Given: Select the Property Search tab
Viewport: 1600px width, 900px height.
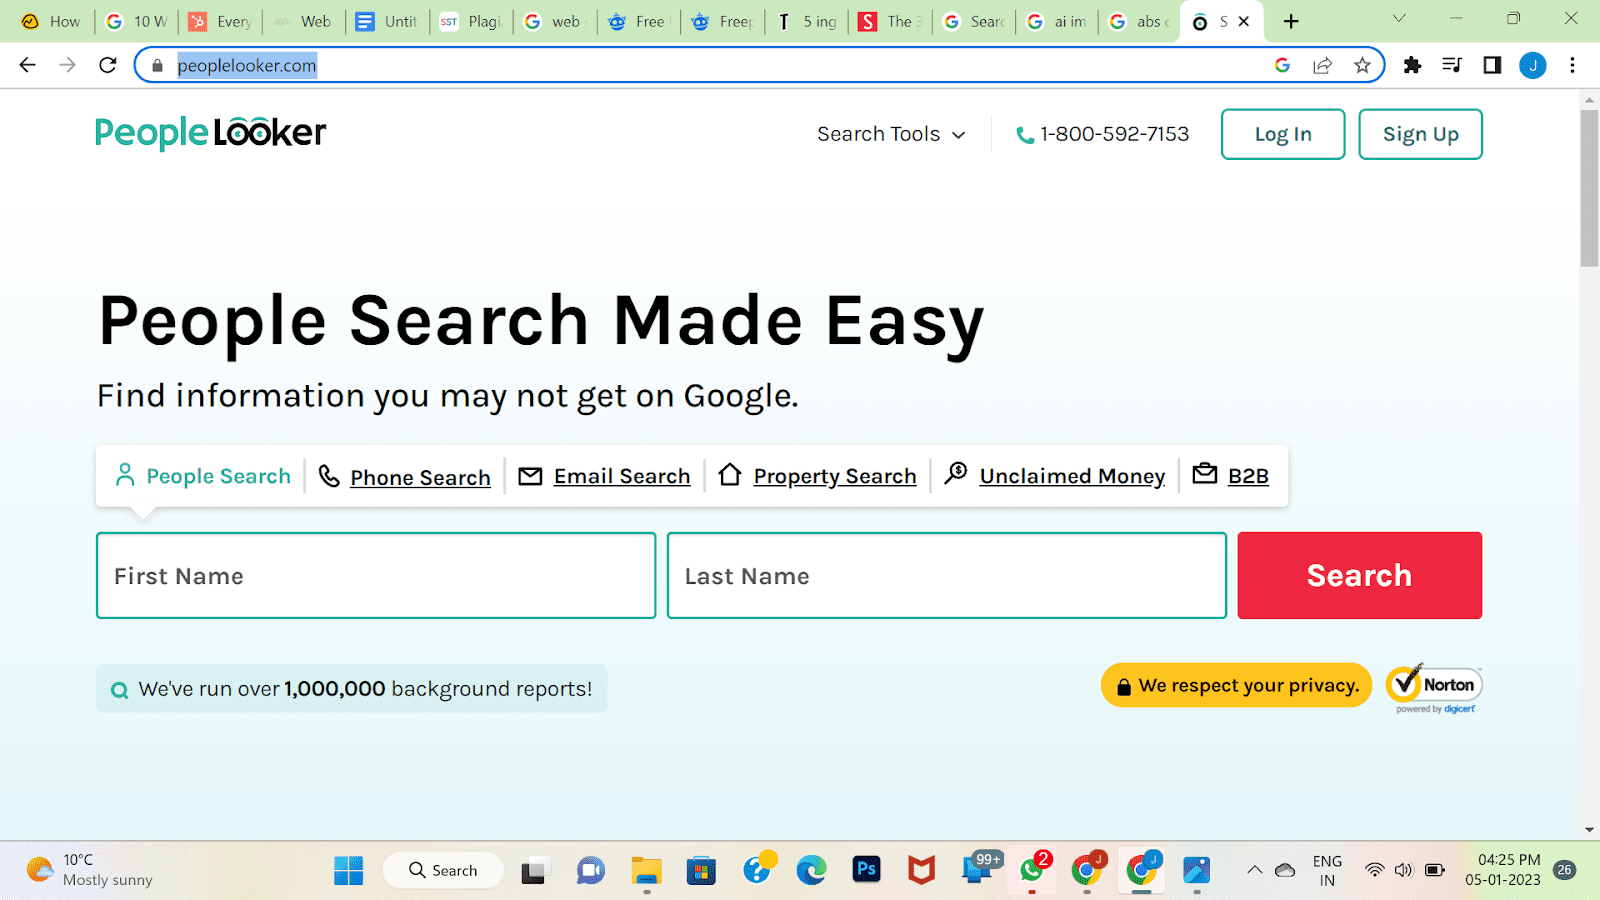Looking at the screenshot, I should [834, 477].
